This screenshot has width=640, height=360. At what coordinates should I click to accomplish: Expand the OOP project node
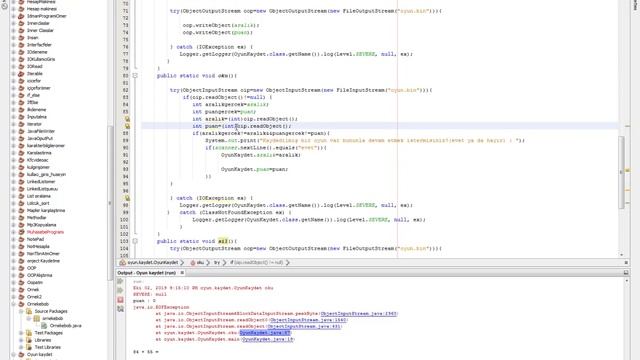click(x=13, y=268)
